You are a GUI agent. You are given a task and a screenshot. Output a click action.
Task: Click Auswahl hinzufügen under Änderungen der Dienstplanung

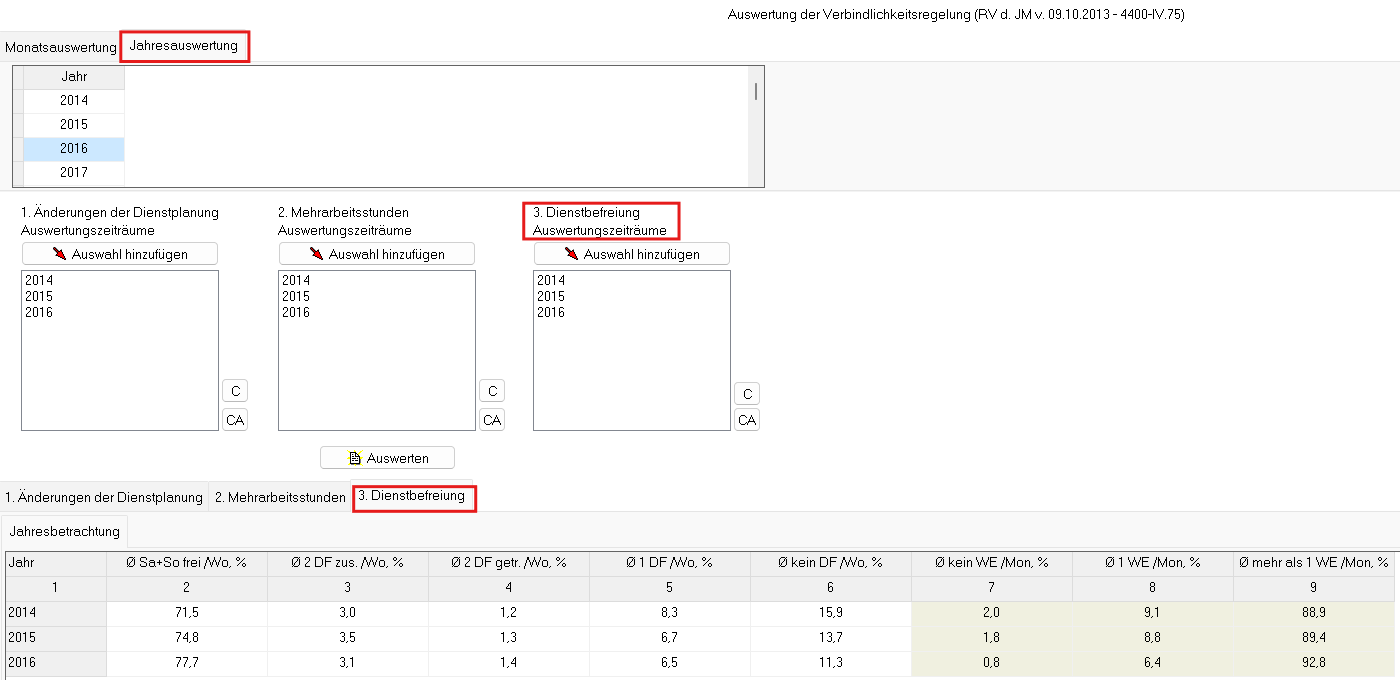coord(120,254)
